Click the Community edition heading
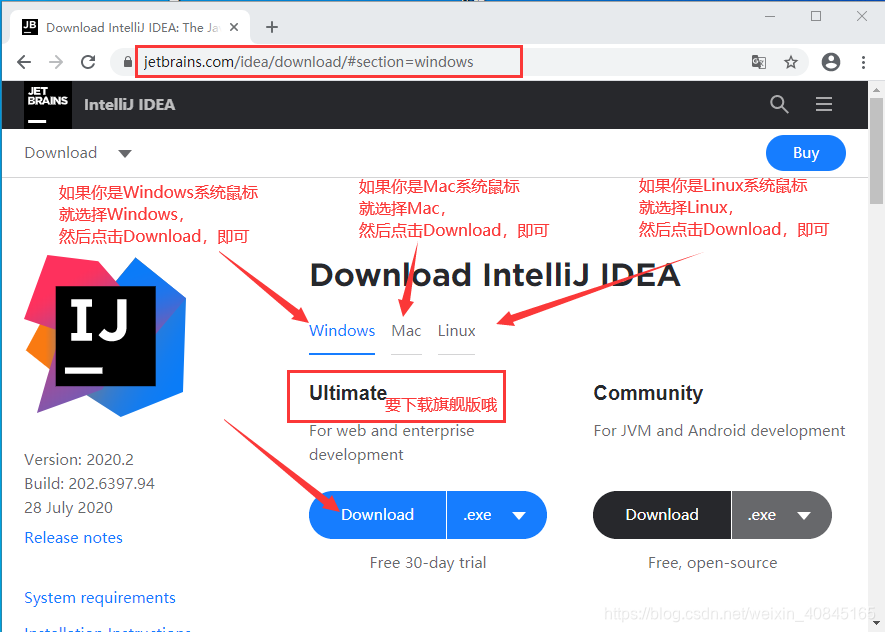This screenshot has width=885, height=632. click(x=648, y=393)
